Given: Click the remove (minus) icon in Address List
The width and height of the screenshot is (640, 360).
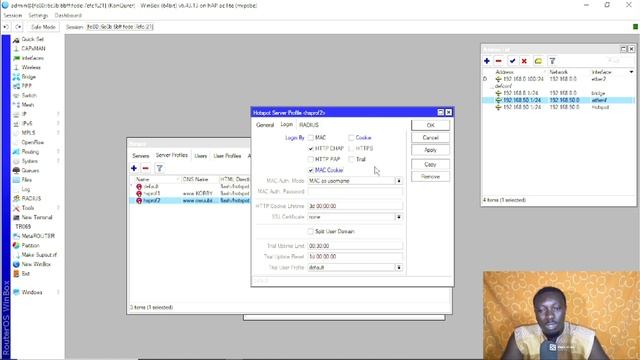Looking at the screenshot, I should coord(498,61).
